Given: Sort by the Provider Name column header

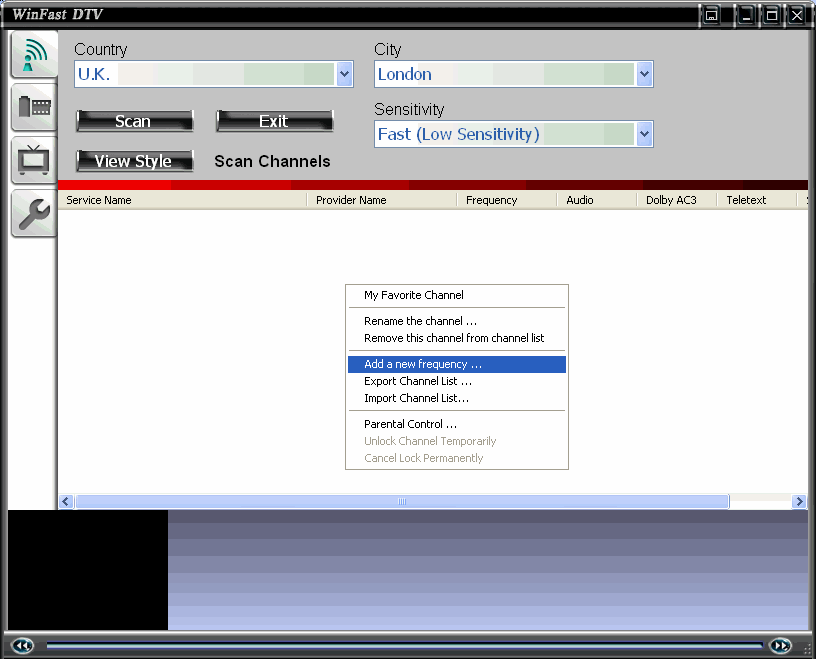Looking at the screenshot, I should point(381,200).
